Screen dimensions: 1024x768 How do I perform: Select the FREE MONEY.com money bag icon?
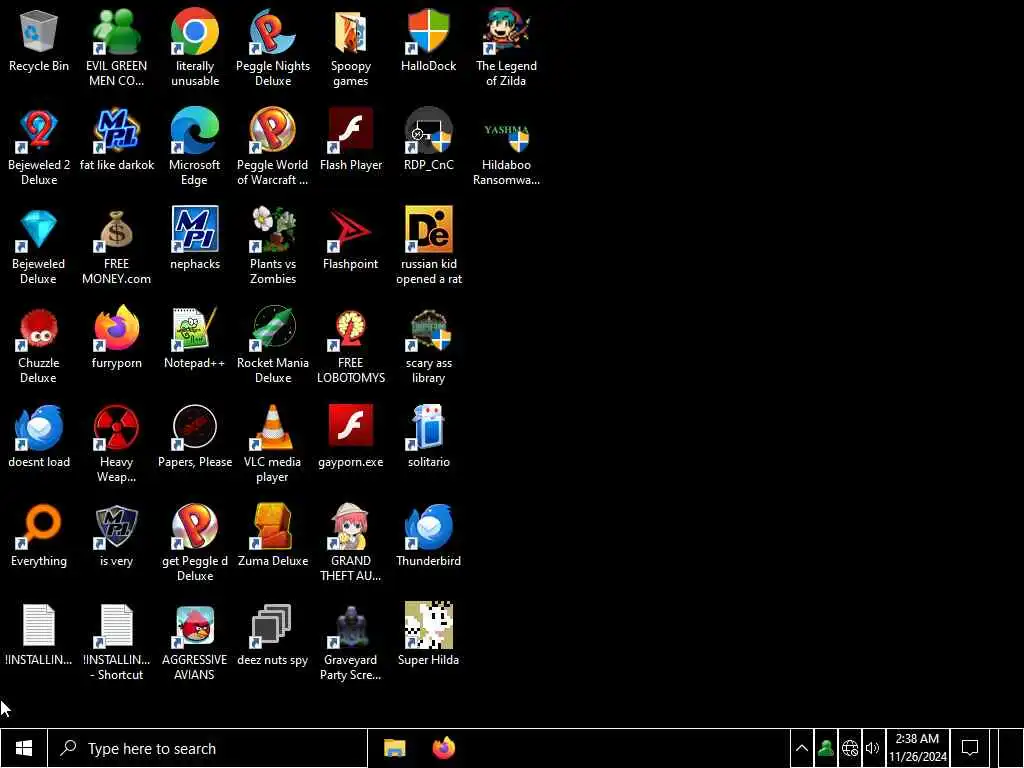coord(116,230)
